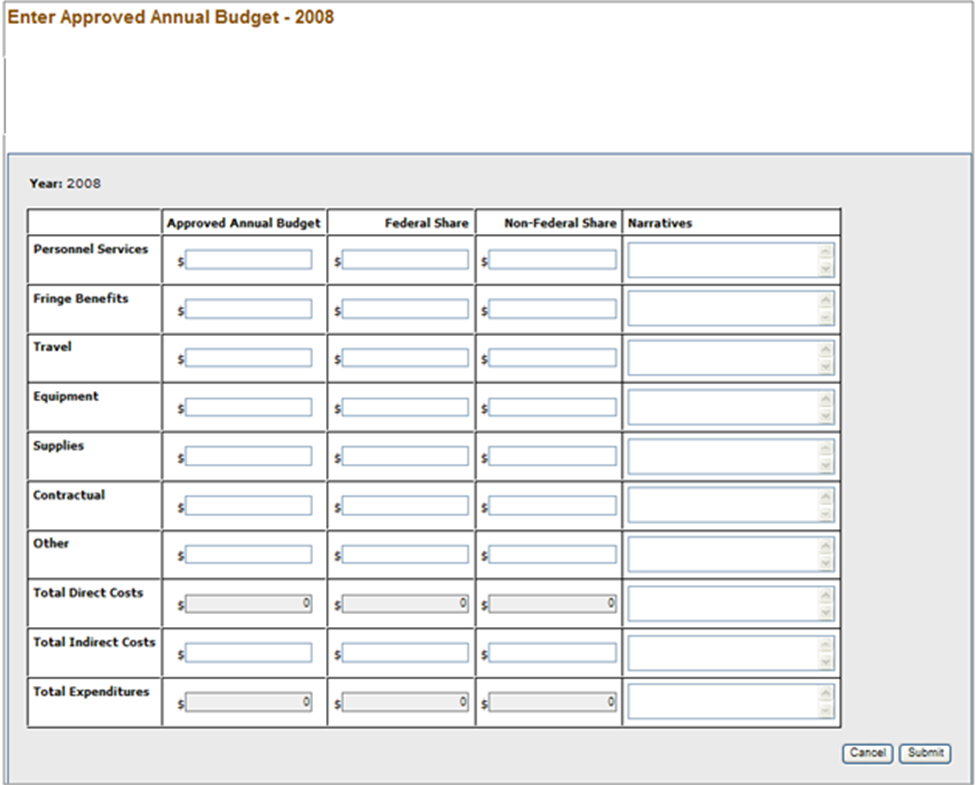This screenshot has height=785, width=976.
Task: Select Contractual Non-Federal Share field
Action: click(552, 506)
